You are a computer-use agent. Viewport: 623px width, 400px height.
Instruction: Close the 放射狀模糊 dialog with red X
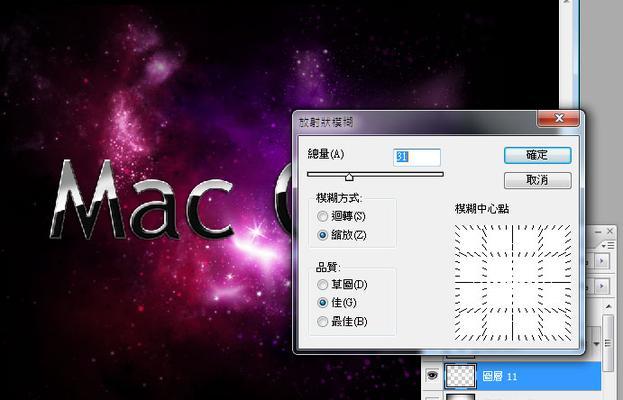tap(558, 118)
